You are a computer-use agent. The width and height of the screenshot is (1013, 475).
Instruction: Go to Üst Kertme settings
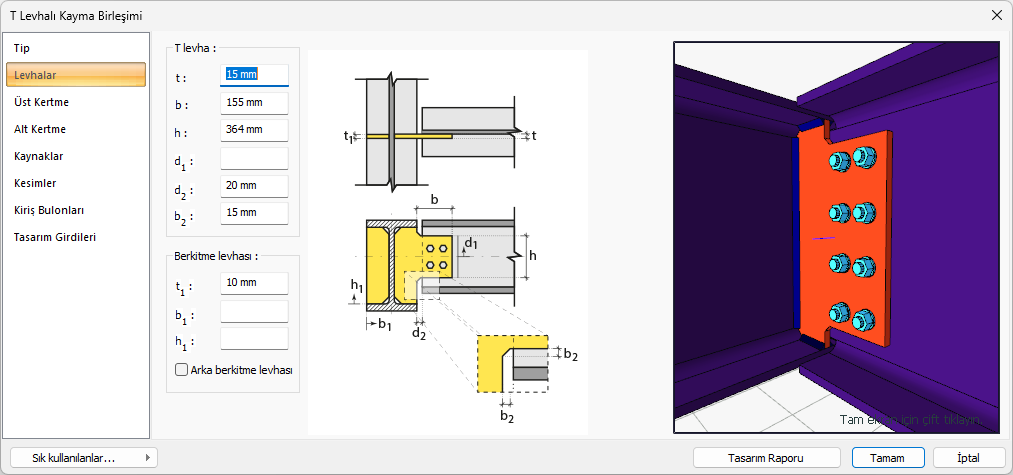point(76,102)
